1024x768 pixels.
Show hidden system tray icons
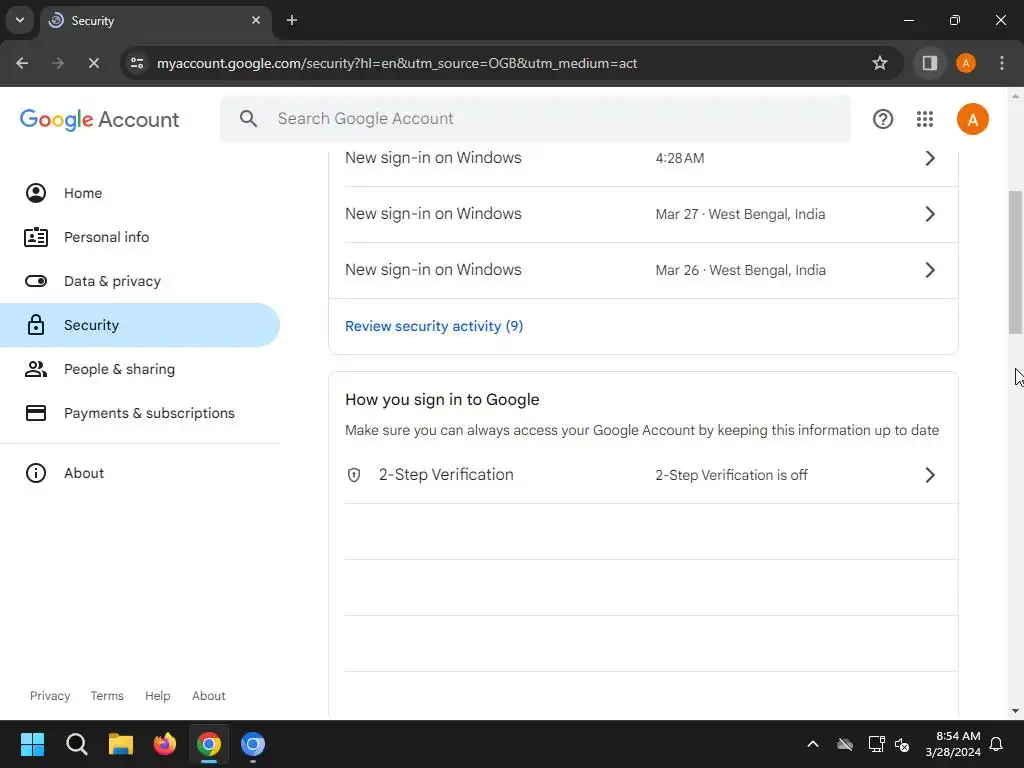(813, 744)
